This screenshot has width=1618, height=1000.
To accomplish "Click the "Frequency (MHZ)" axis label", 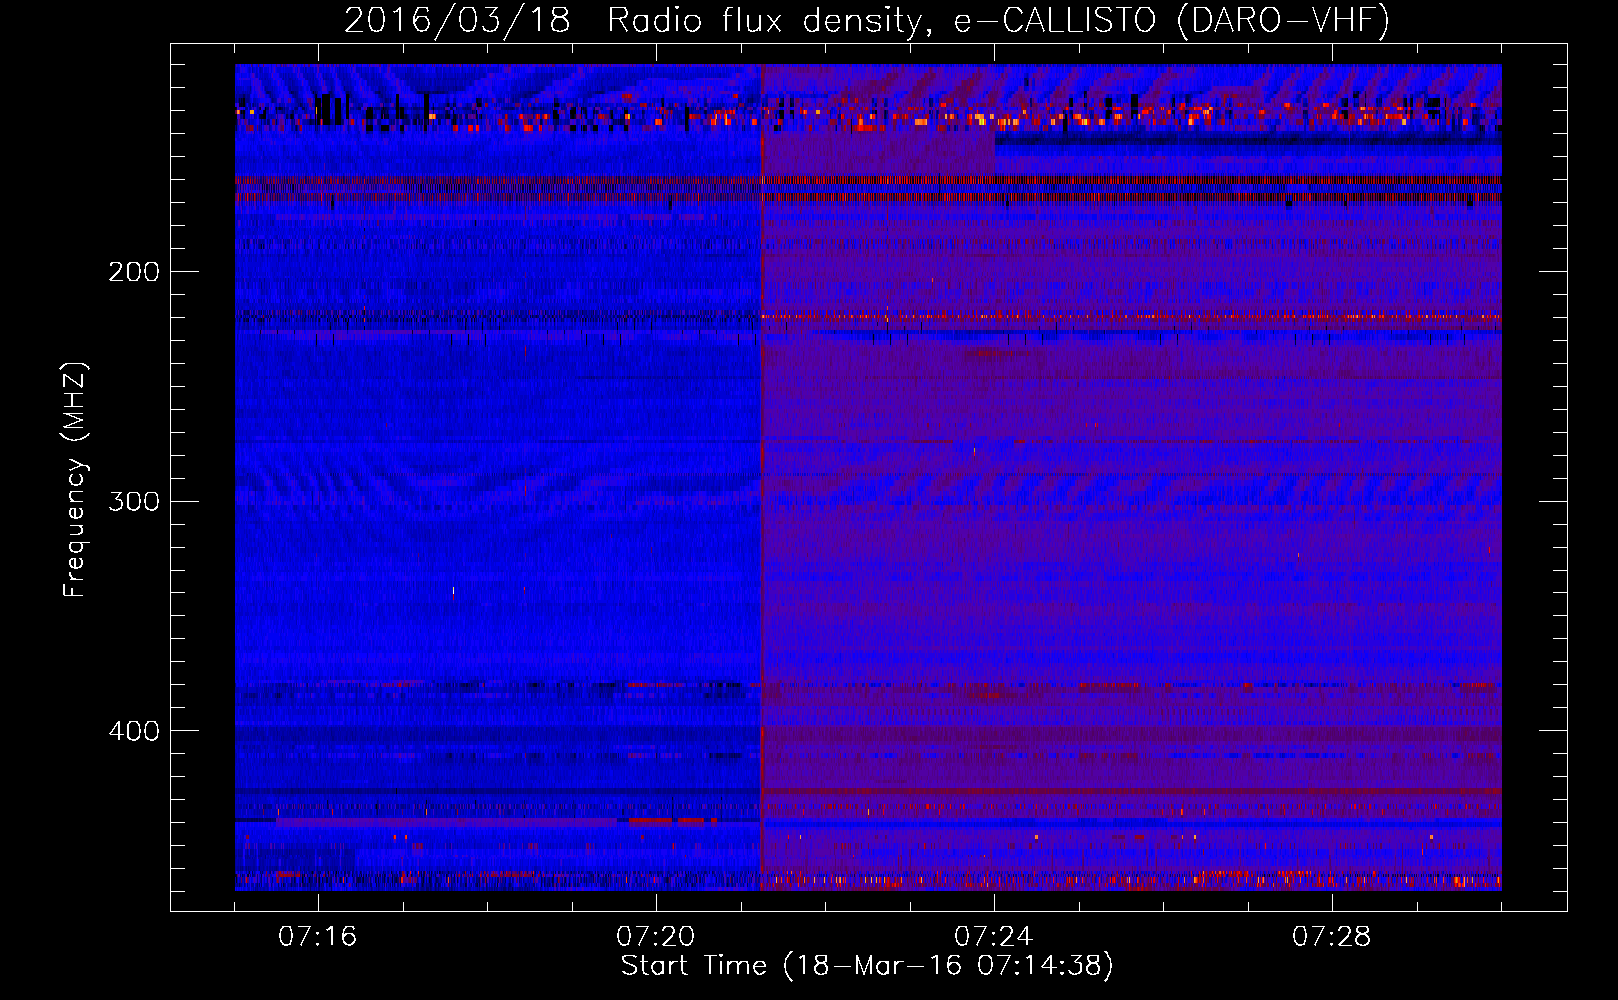I will click(75, 480).
